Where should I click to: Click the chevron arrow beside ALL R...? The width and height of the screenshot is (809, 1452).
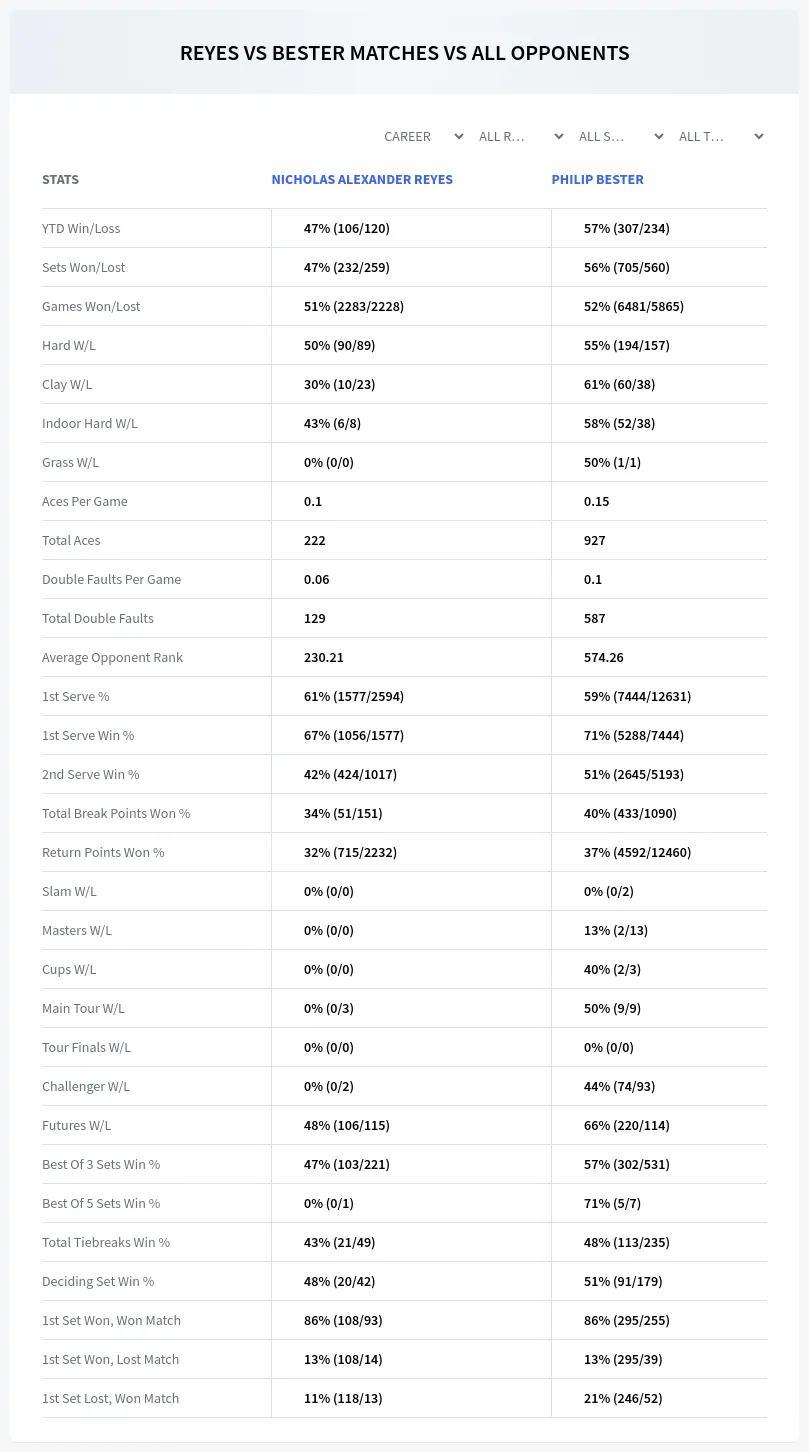[559, 136]
